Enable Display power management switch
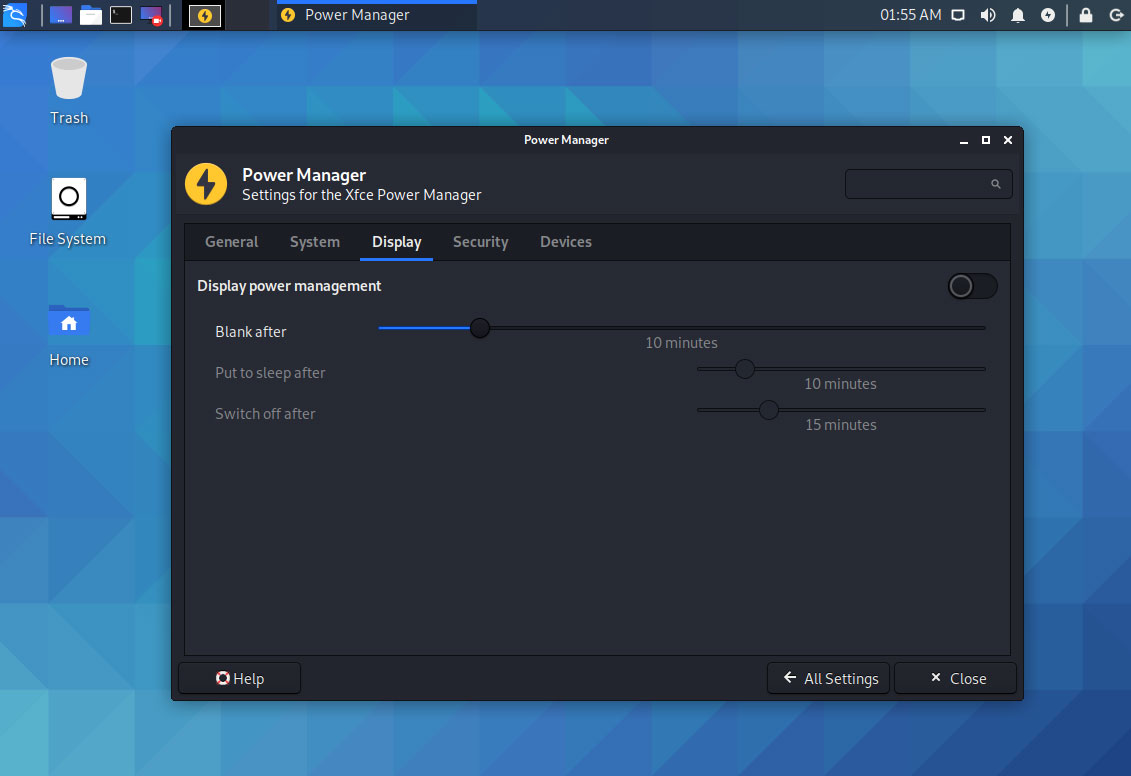The height and width of the screenshot is (776, 1131). click(x=972, y=286)
